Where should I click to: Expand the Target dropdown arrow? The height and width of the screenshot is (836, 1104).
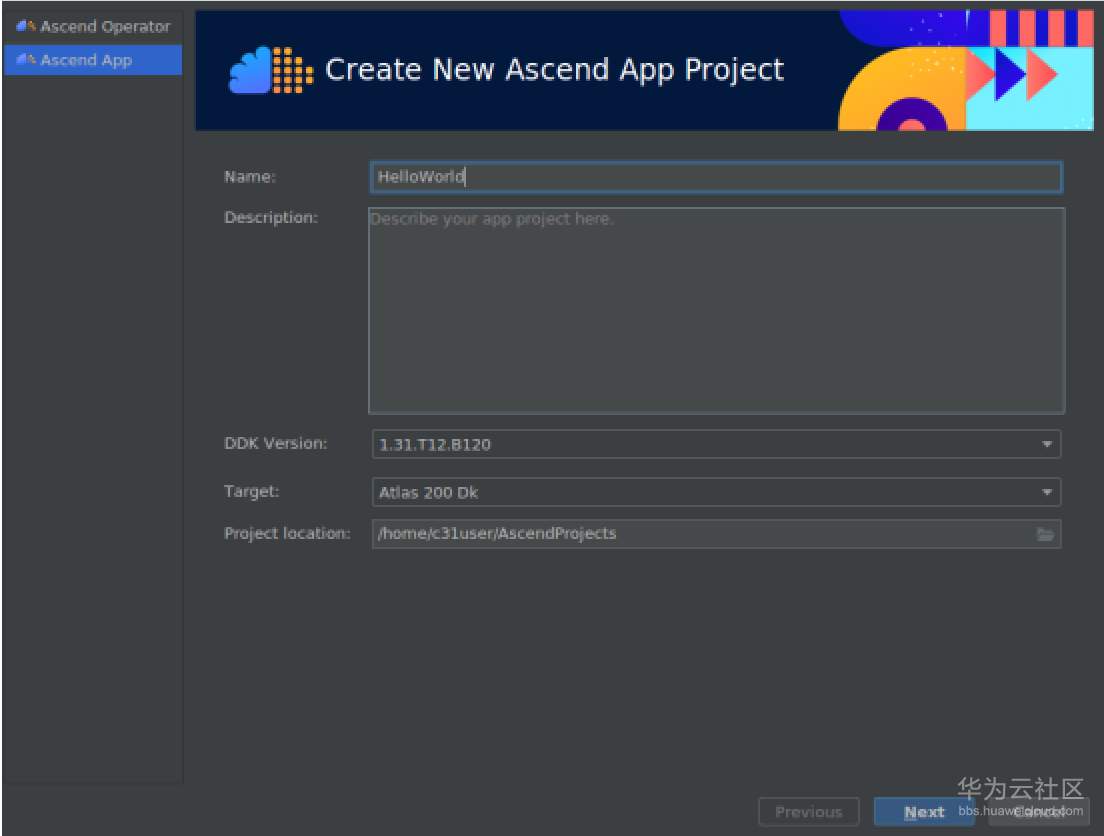pos(1046,492)
